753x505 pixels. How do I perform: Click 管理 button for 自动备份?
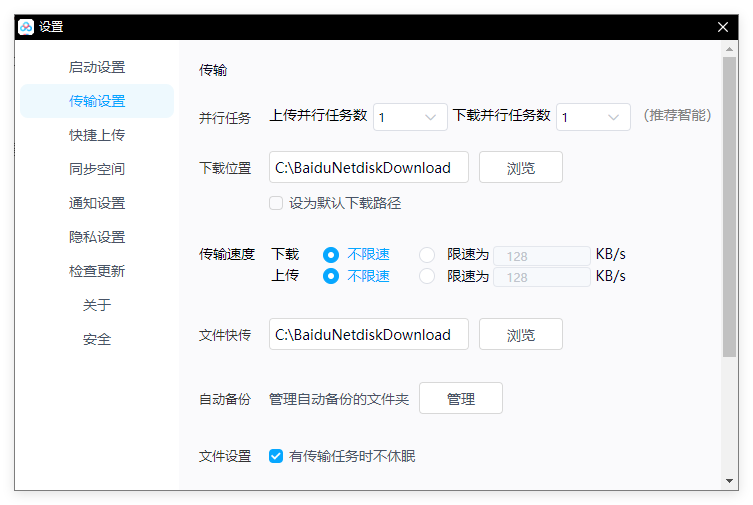coord(461,398)
